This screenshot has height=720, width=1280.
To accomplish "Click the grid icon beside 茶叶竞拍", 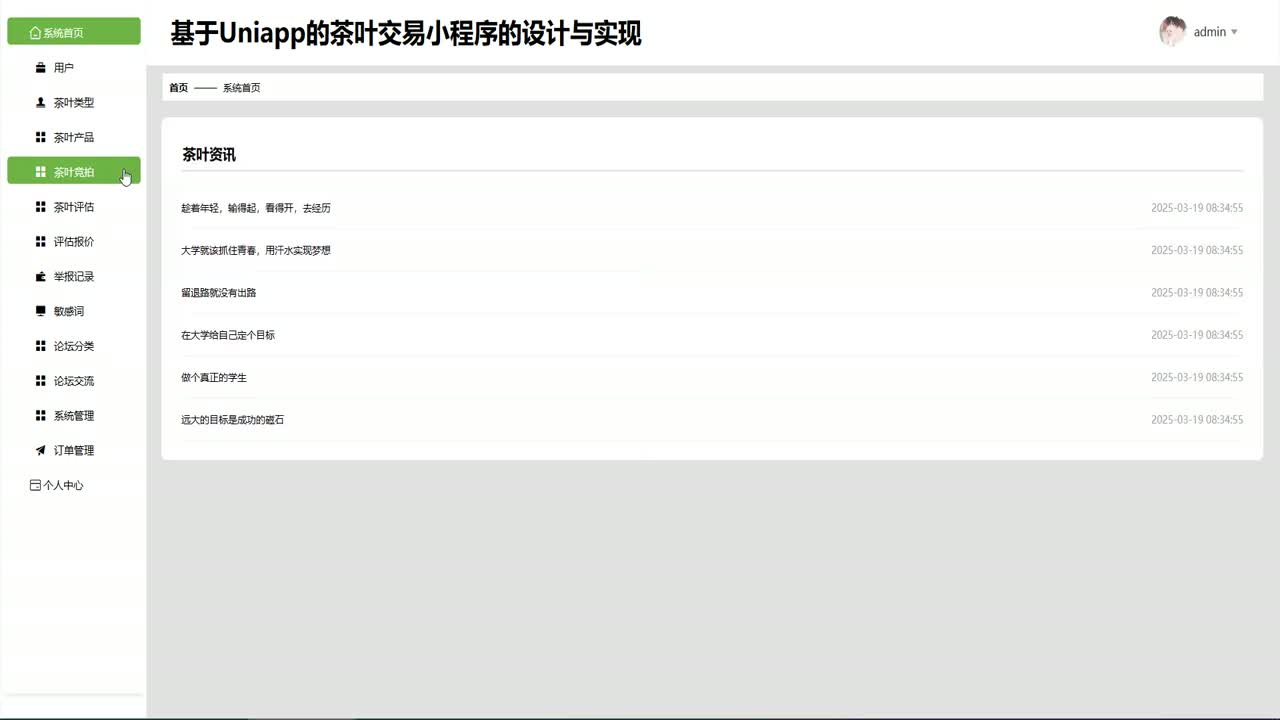I will pyautogui.click(x=40, y=172).
